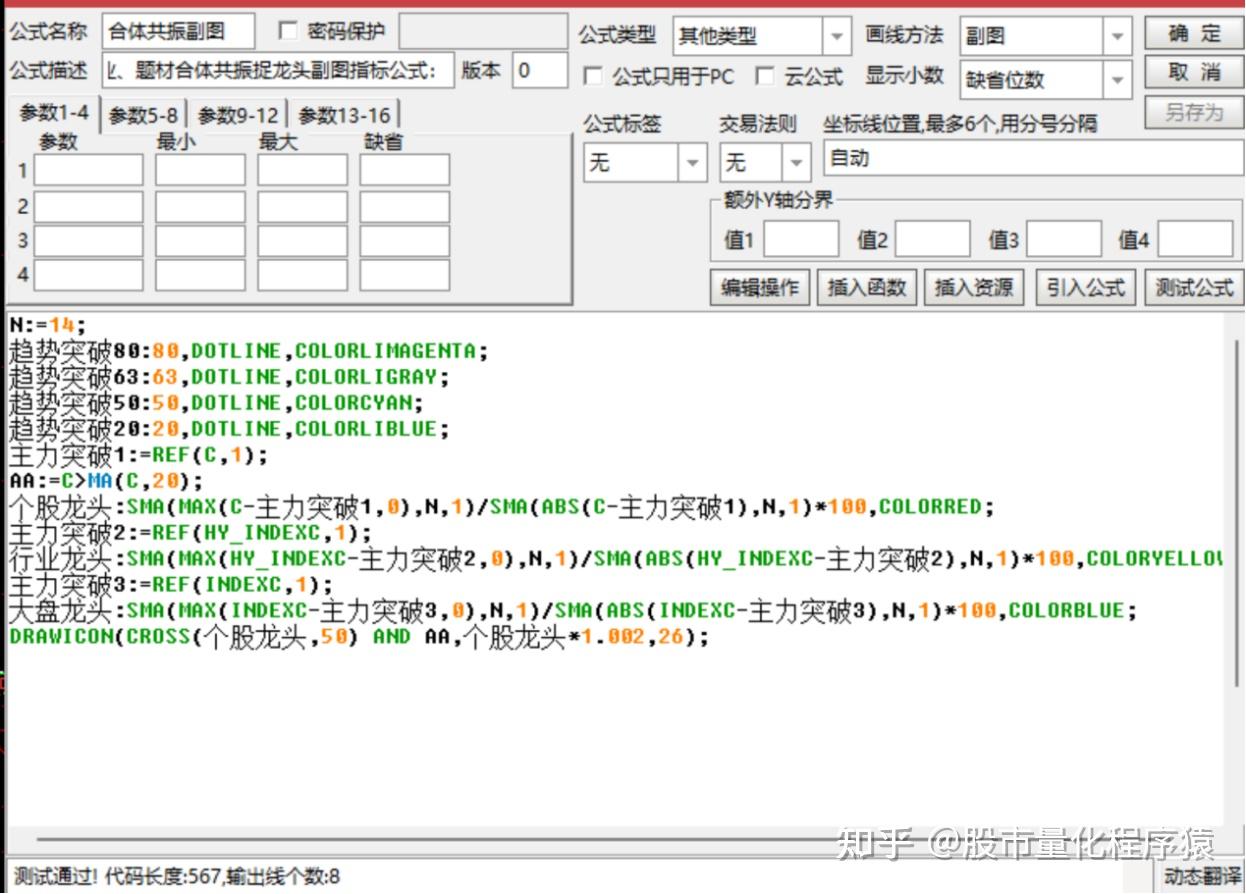Image resolution: width=1246 pixels, height=894 pixels.
Task: Click the 值1 input field
Action: click(801, 240)
